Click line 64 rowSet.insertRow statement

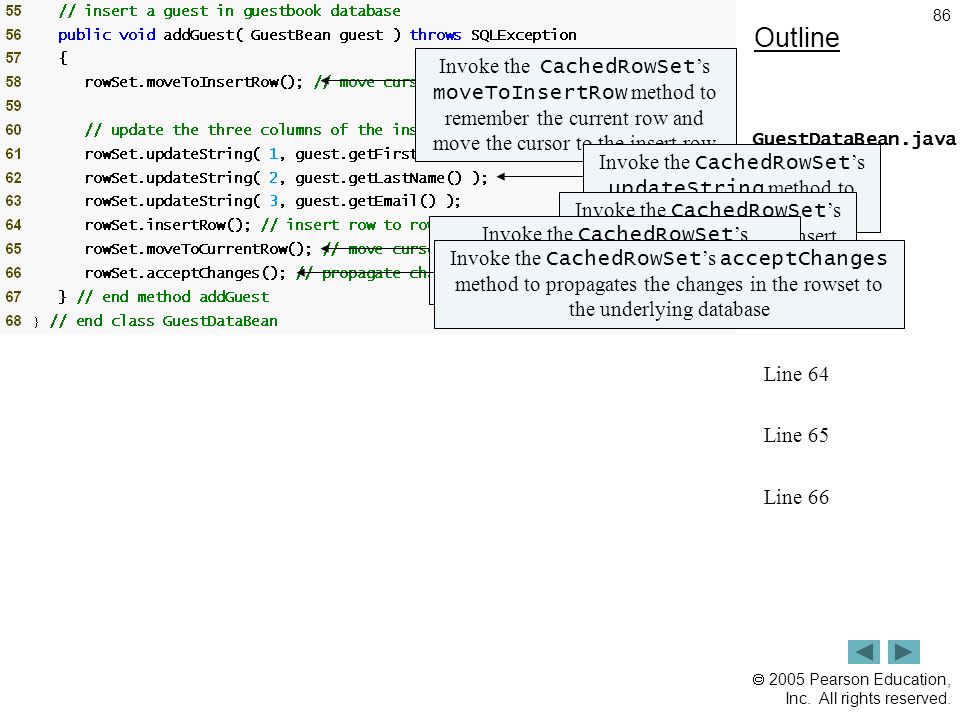168,225
